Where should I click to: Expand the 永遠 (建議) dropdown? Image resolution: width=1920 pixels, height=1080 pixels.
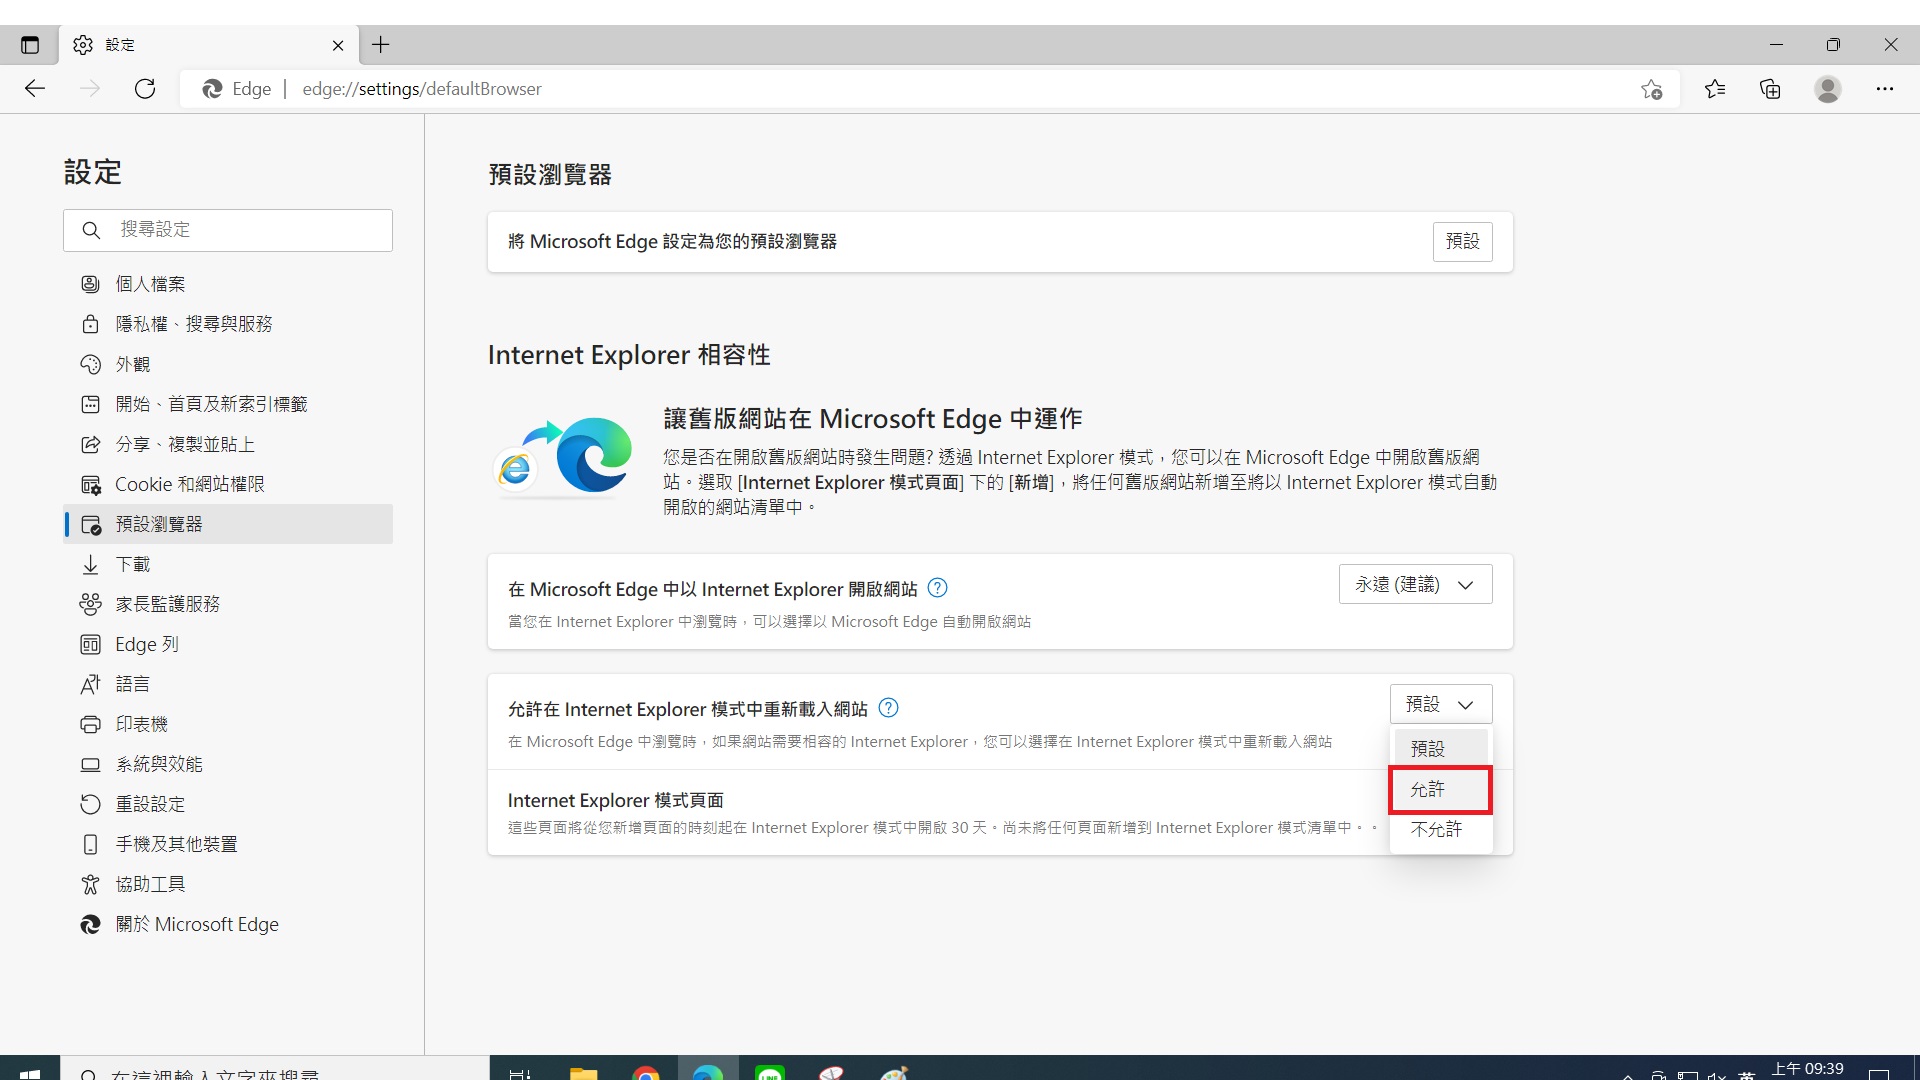(x=1415, y=584)
